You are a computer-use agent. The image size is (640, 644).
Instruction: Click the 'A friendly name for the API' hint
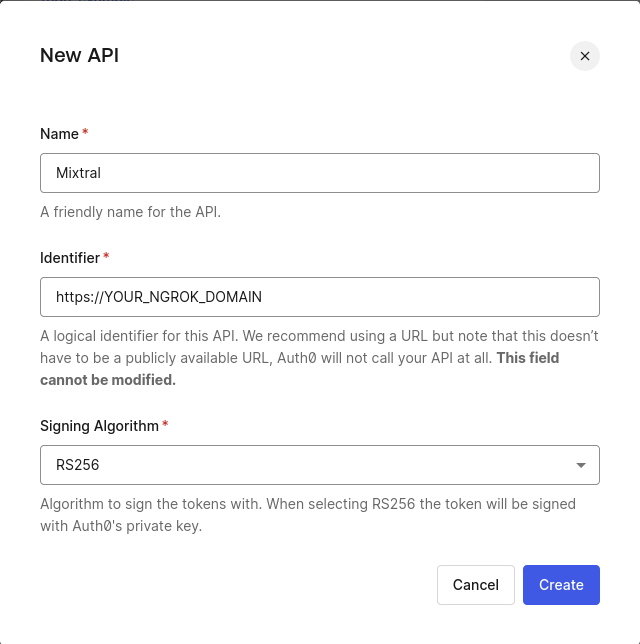(130, 212)
